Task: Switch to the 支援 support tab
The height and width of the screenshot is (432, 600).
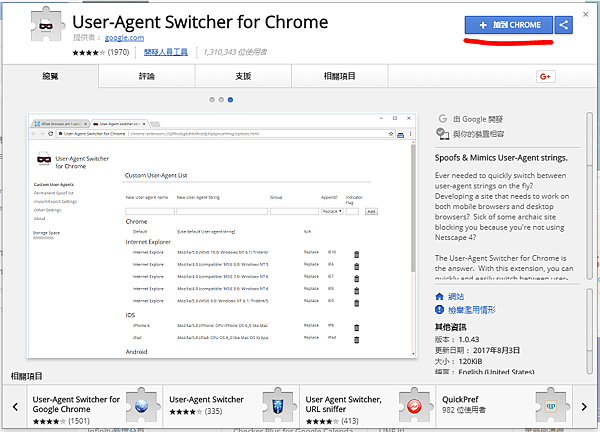Action: 243,76
